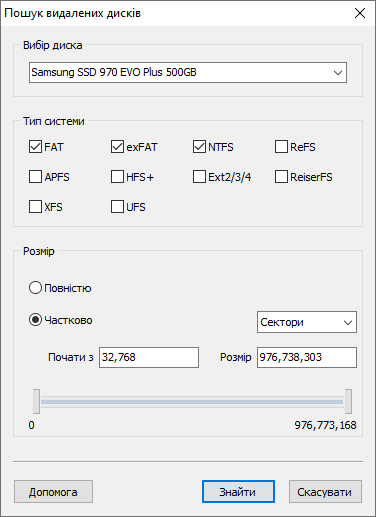Click the Почати з input field

tap(149, 357)
